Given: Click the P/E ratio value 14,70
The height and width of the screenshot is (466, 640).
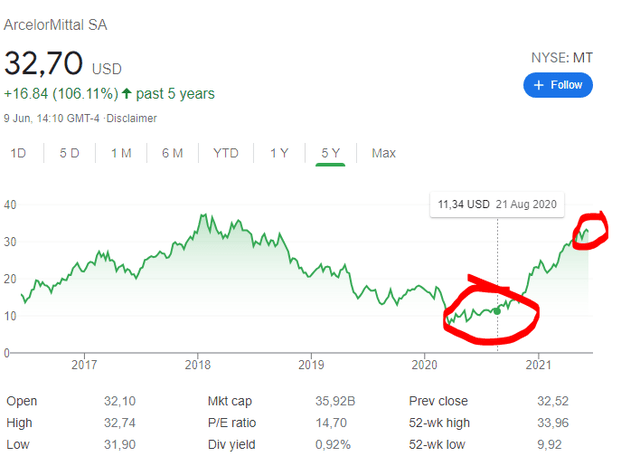Looking at the screenshot, I should tap(331, 422).
